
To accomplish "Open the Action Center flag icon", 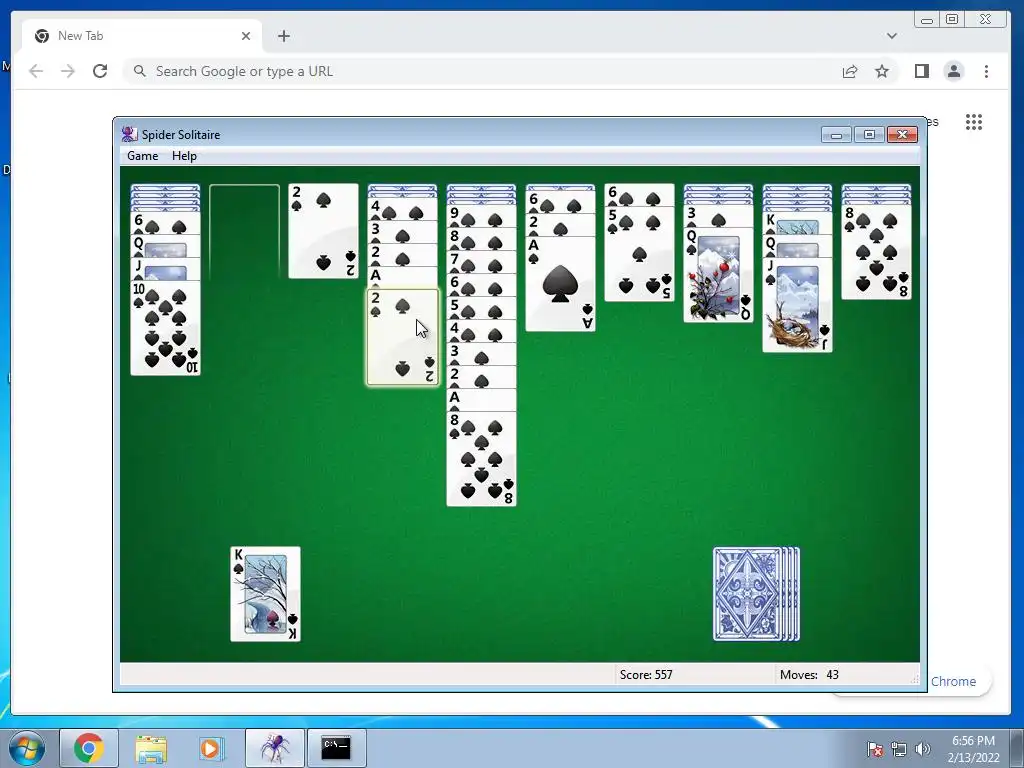I will pos(875,749).
